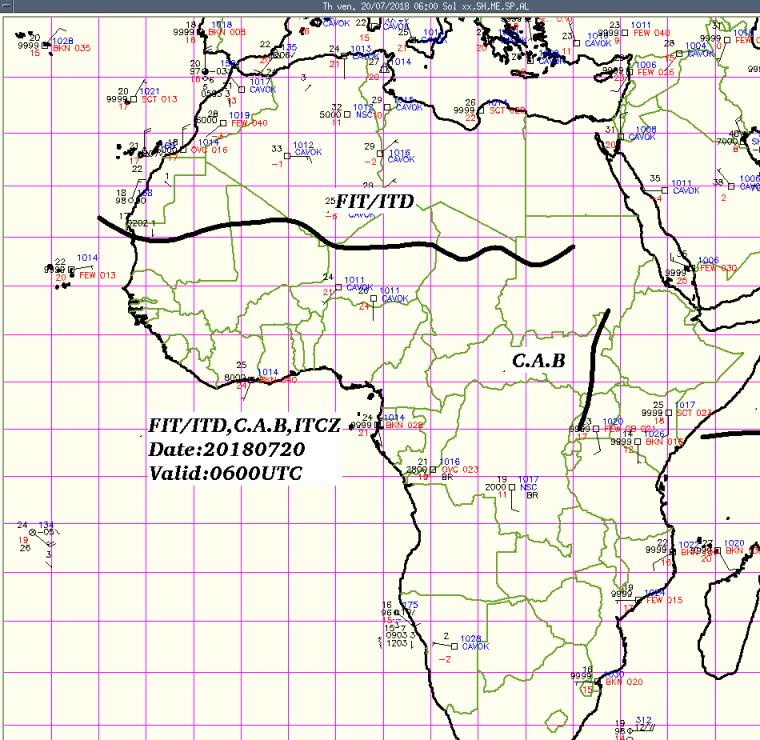Select the station marker reporting OVC 023
Viewport: 760px width, 740px height.
tap(435, 469)
